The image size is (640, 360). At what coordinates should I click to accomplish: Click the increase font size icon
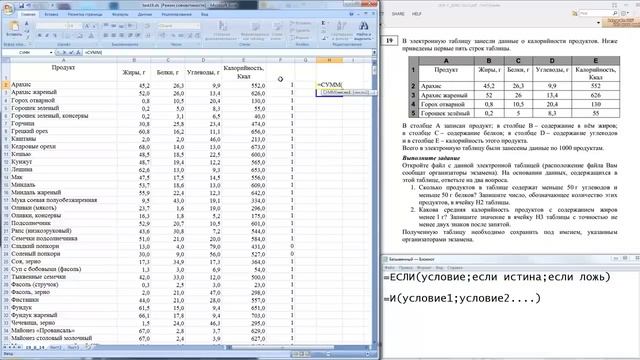point(87,26)
